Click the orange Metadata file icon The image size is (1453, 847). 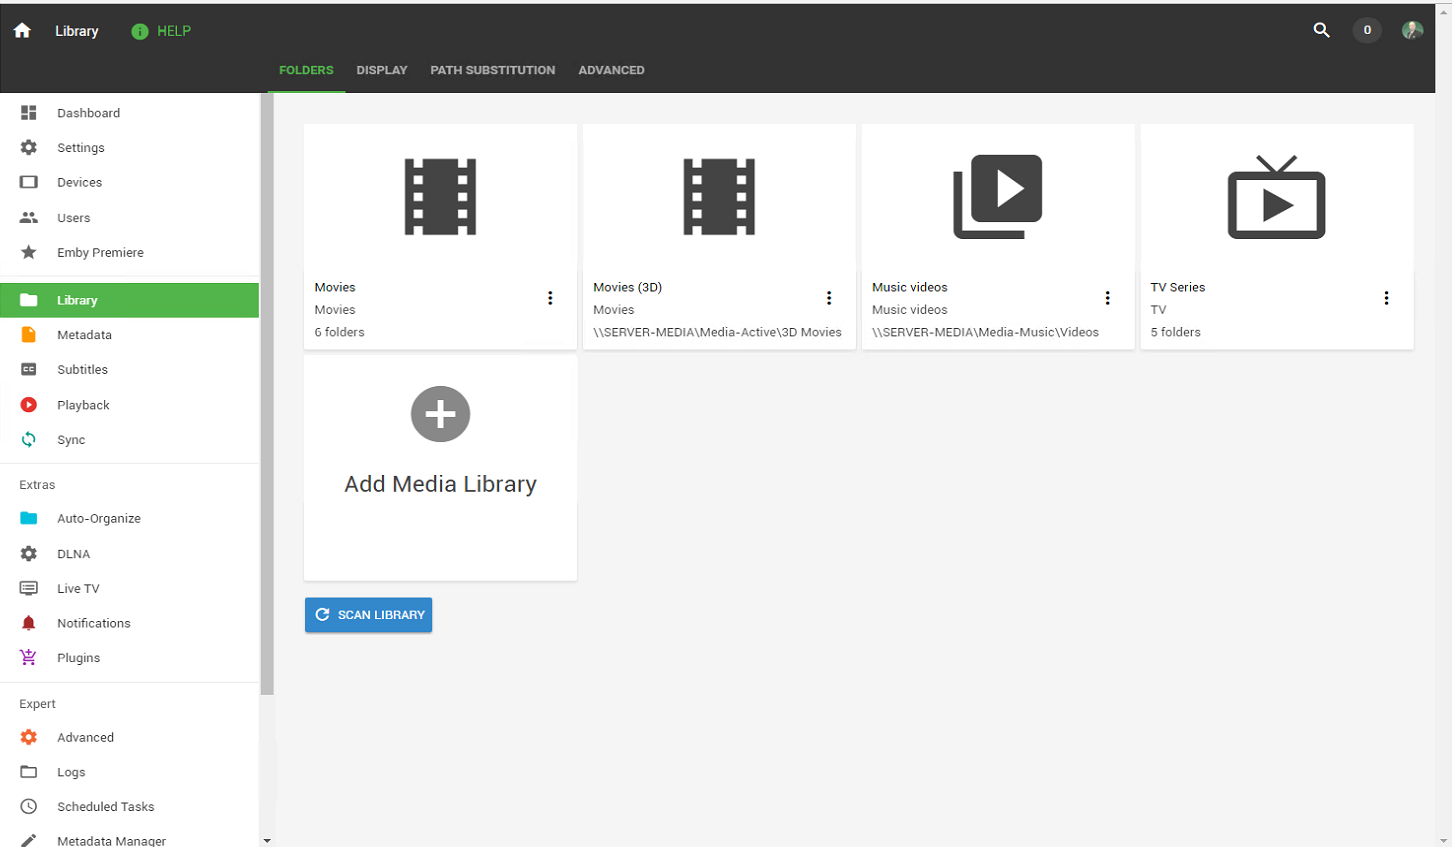29,335
